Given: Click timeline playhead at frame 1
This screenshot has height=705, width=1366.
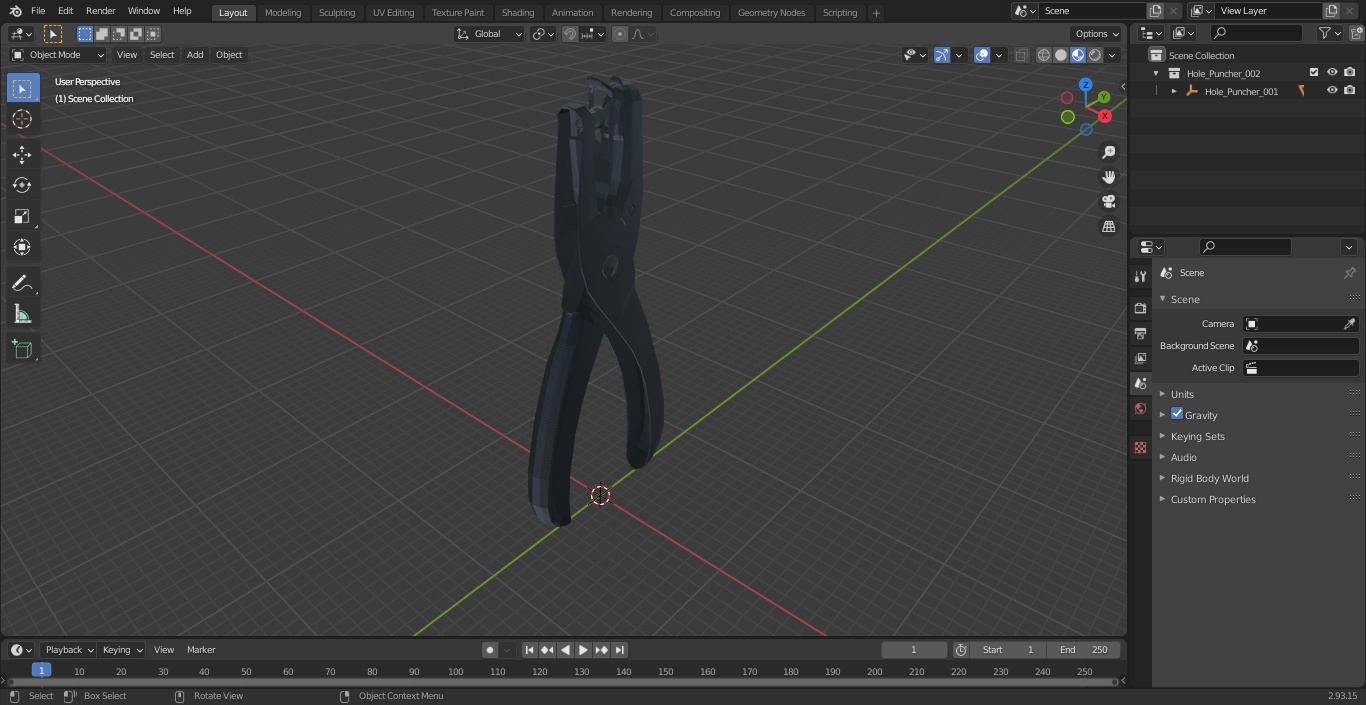Looking at the screenshot, I should [x=41, y=670].
